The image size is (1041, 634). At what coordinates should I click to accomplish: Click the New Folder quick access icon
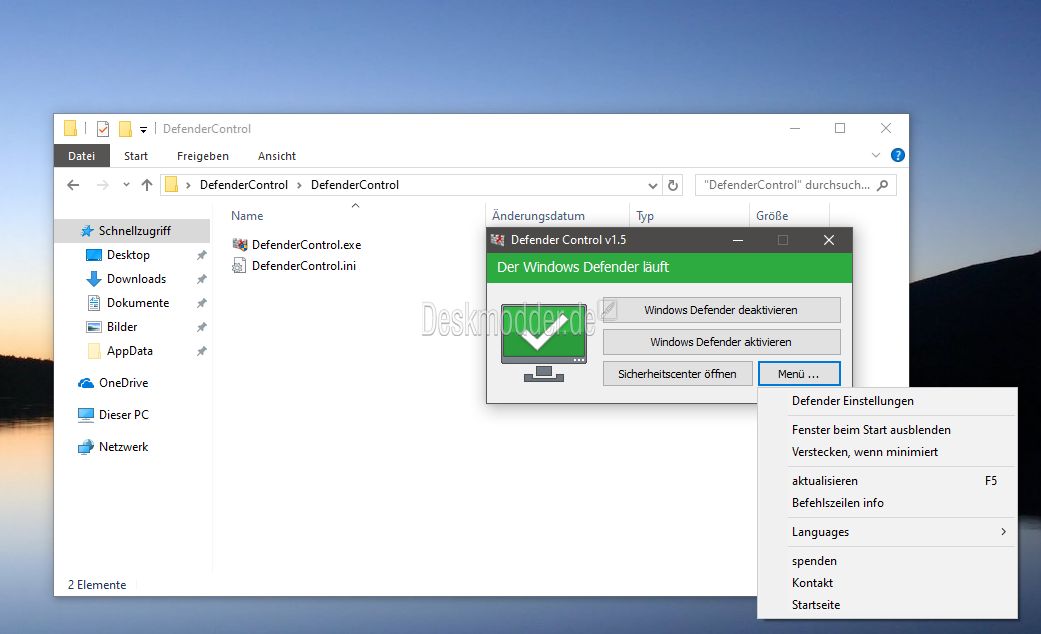pyautogui.click(x=125, y=129)
